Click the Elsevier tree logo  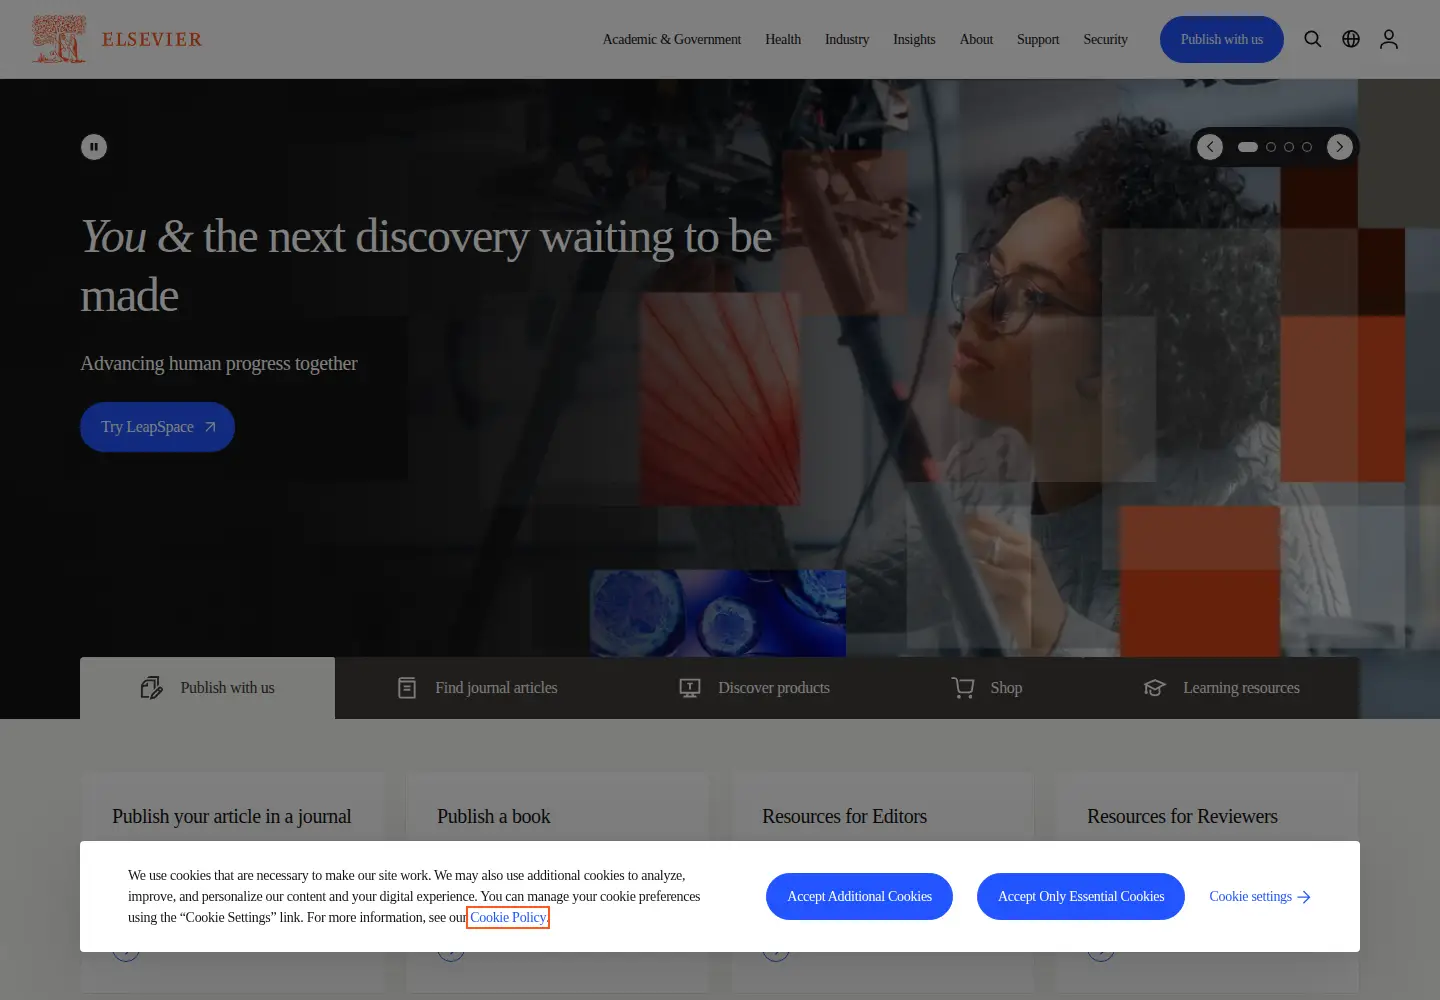[x=59, y=39]
